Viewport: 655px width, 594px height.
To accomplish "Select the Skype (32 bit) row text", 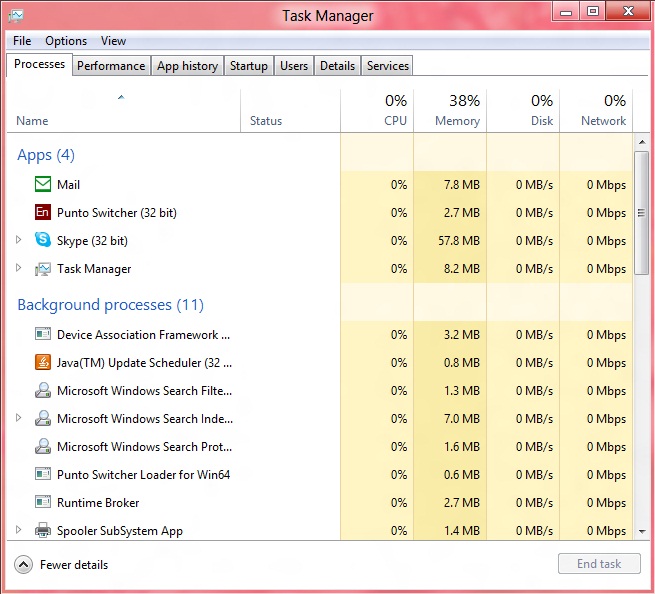I will (92, 241).
